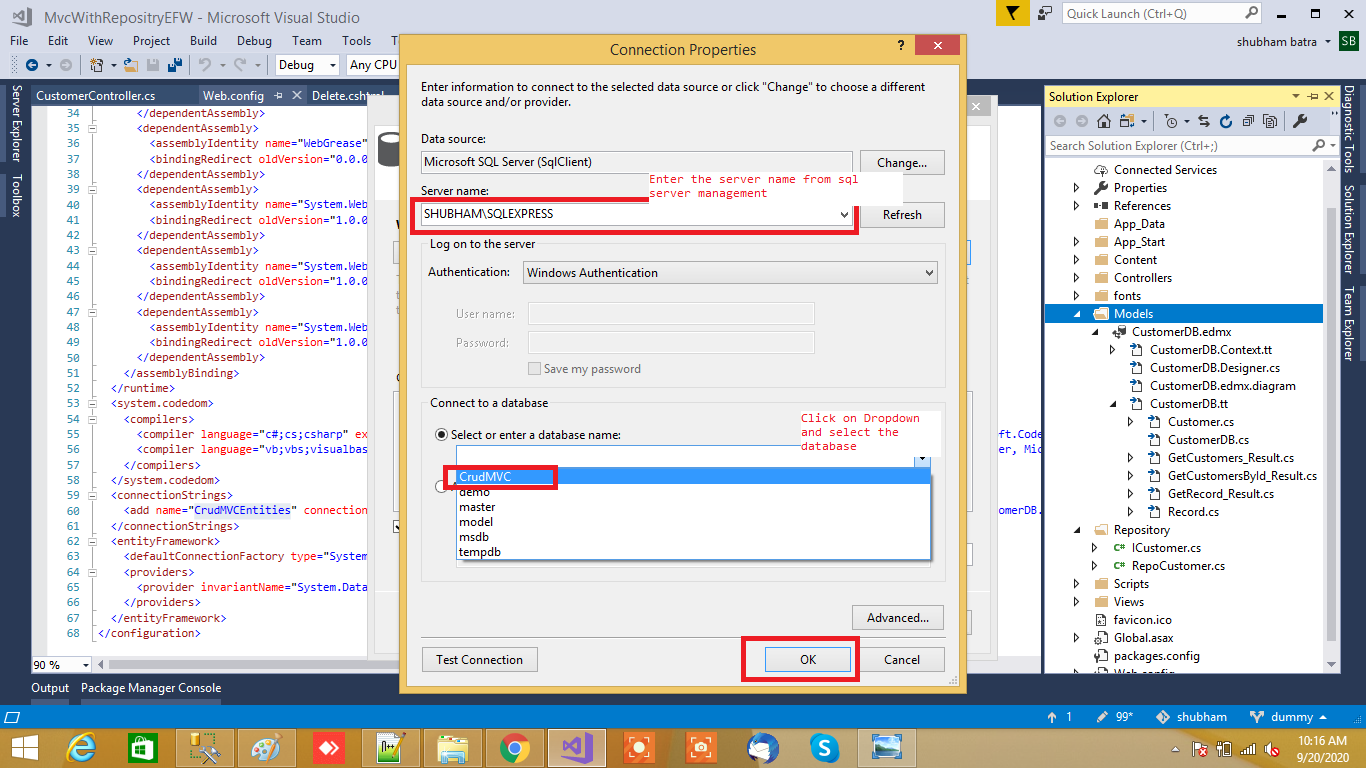
Task: Open the Build menu
Action: (203, 41)
